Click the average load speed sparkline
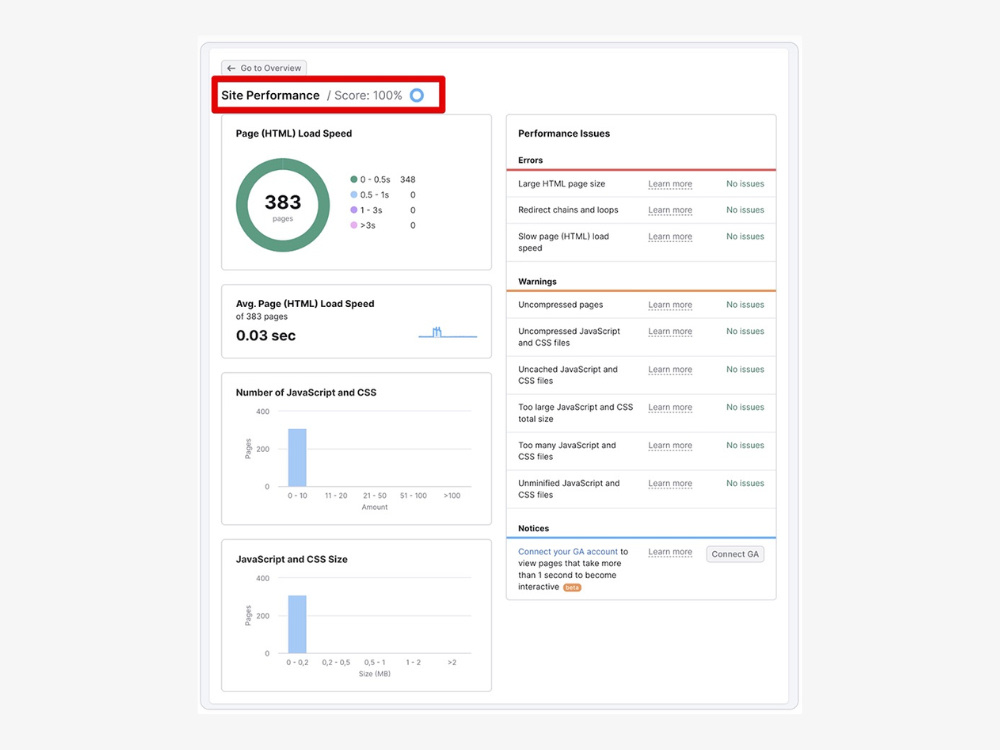 [447, 332]
